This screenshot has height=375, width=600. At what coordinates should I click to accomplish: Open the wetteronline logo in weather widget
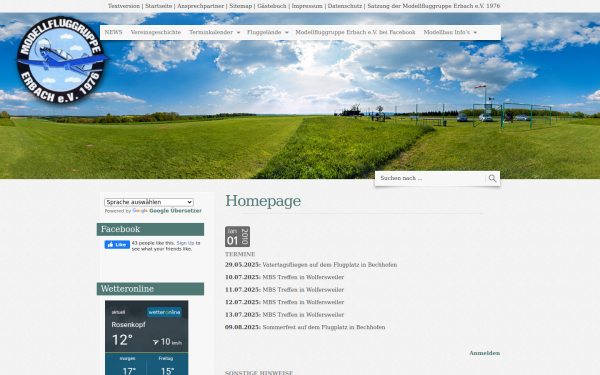(x=164, y=312)
